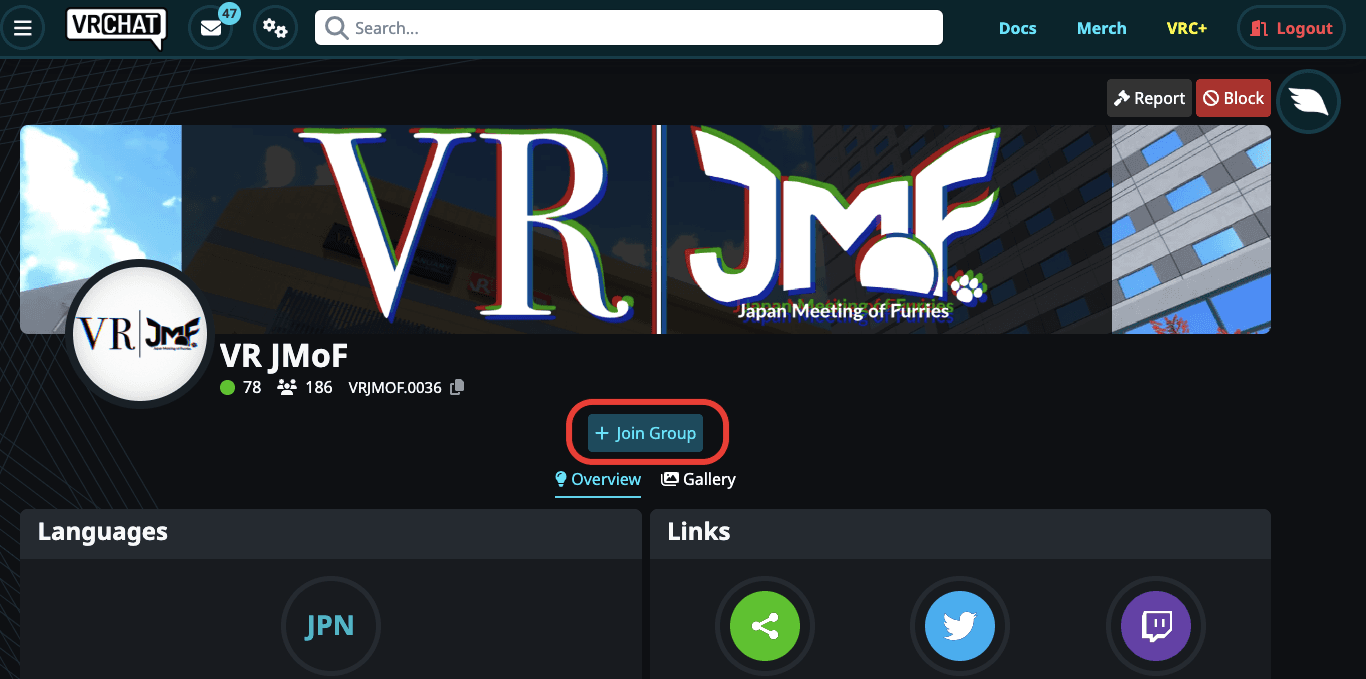Open the Merch page
The image size is (1366, 679).
tap(1101, 27)
